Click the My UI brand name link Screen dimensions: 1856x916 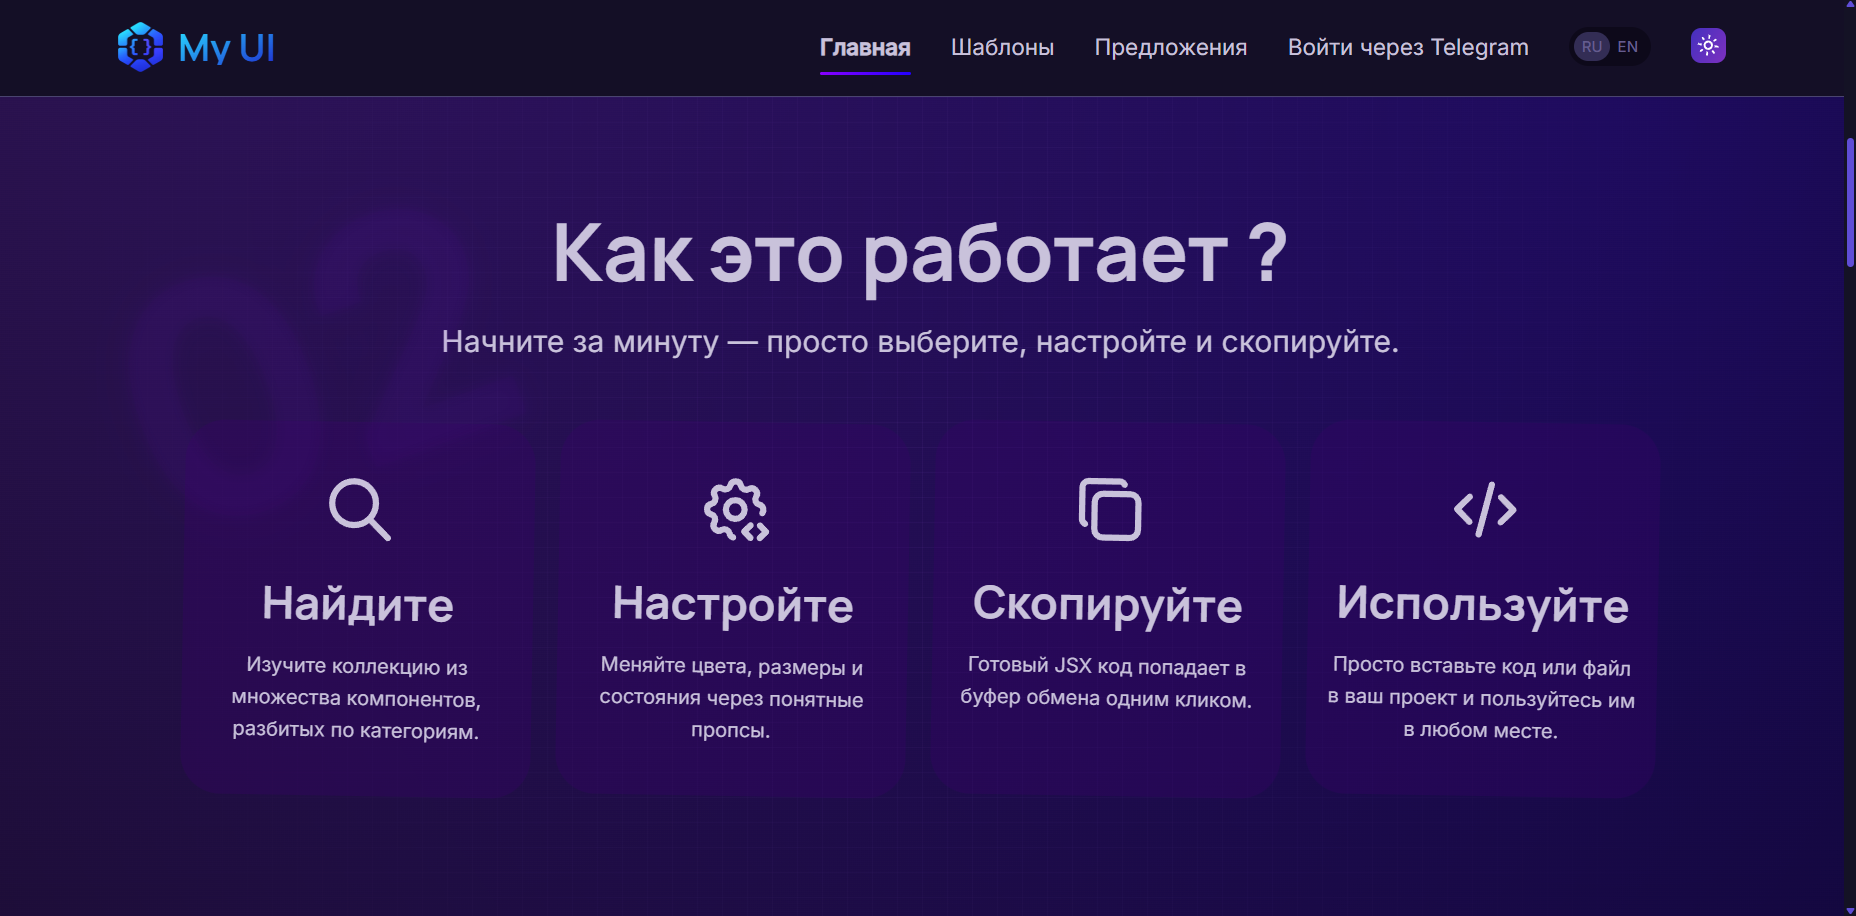coord(226,48)
